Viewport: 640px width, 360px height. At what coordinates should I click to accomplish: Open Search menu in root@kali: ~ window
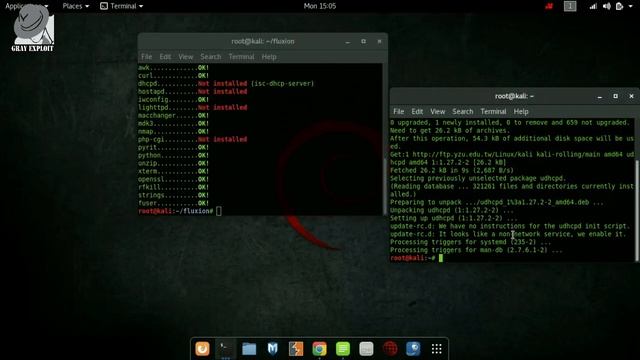coord(462,111)
